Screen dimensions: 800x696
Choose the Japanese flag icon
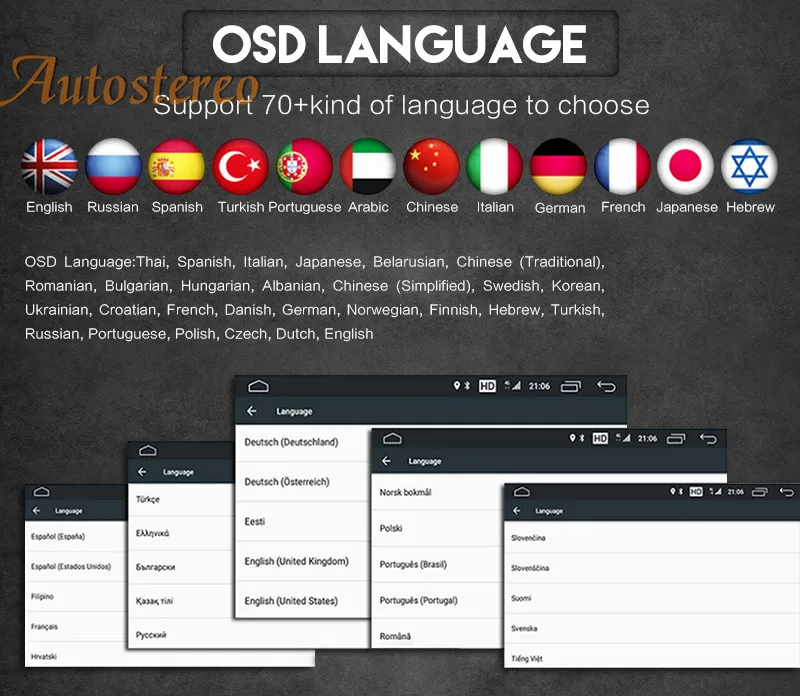pyautogui.click(x=685, y=166)
